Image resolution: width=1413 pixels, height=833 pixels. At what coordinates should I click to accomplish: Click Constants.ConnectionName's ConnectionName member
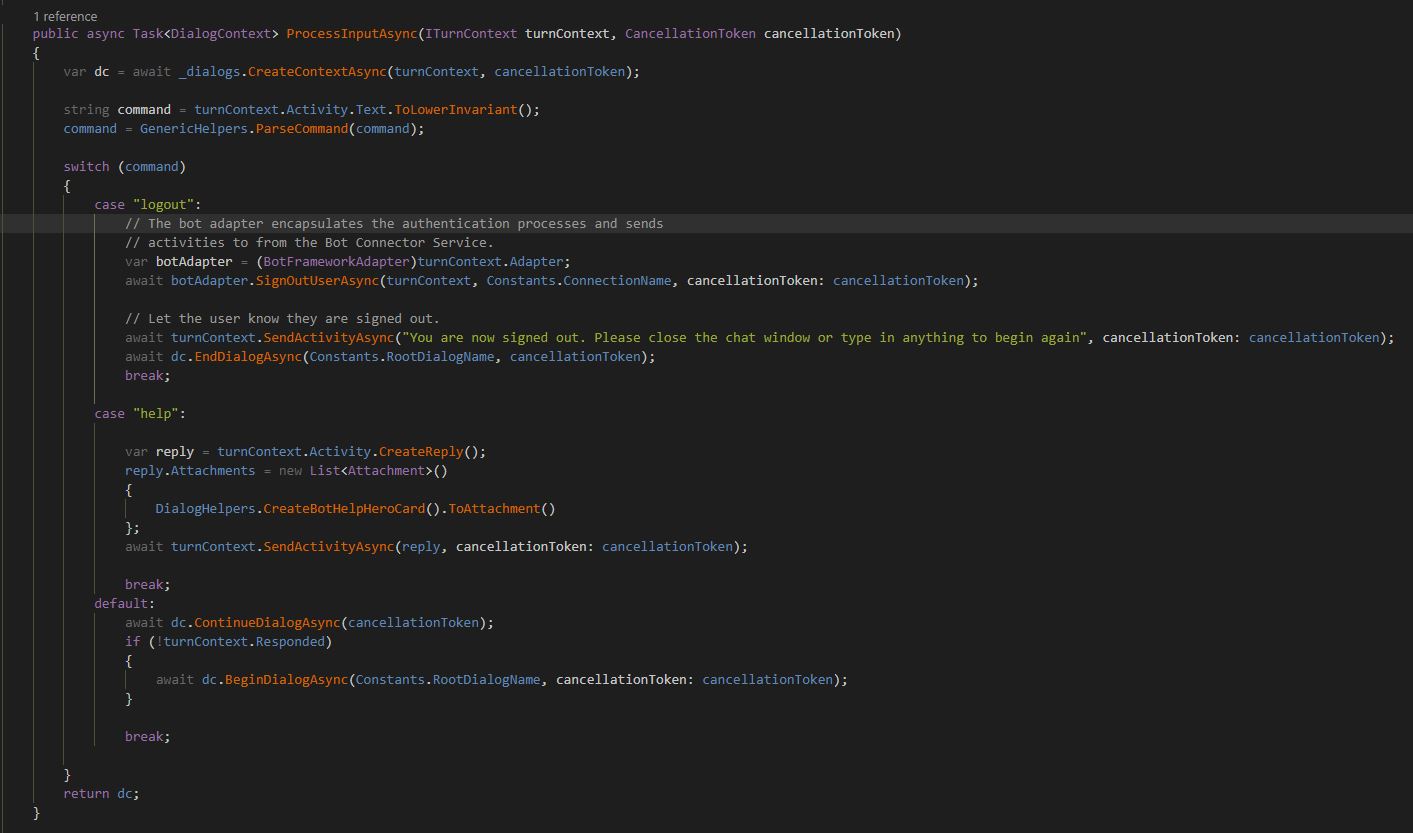click(x=617, y=280)
